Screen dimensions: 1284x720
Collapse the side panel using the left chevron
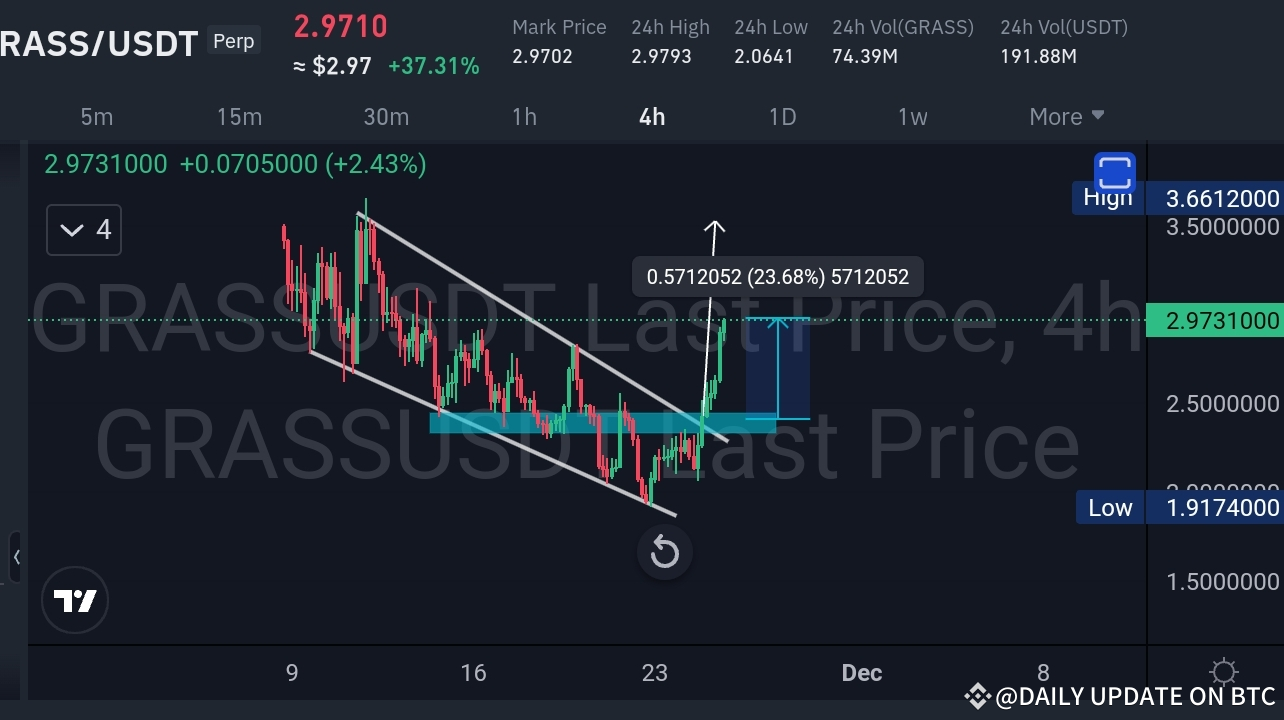pyautogui.click(x=17, y=558)
